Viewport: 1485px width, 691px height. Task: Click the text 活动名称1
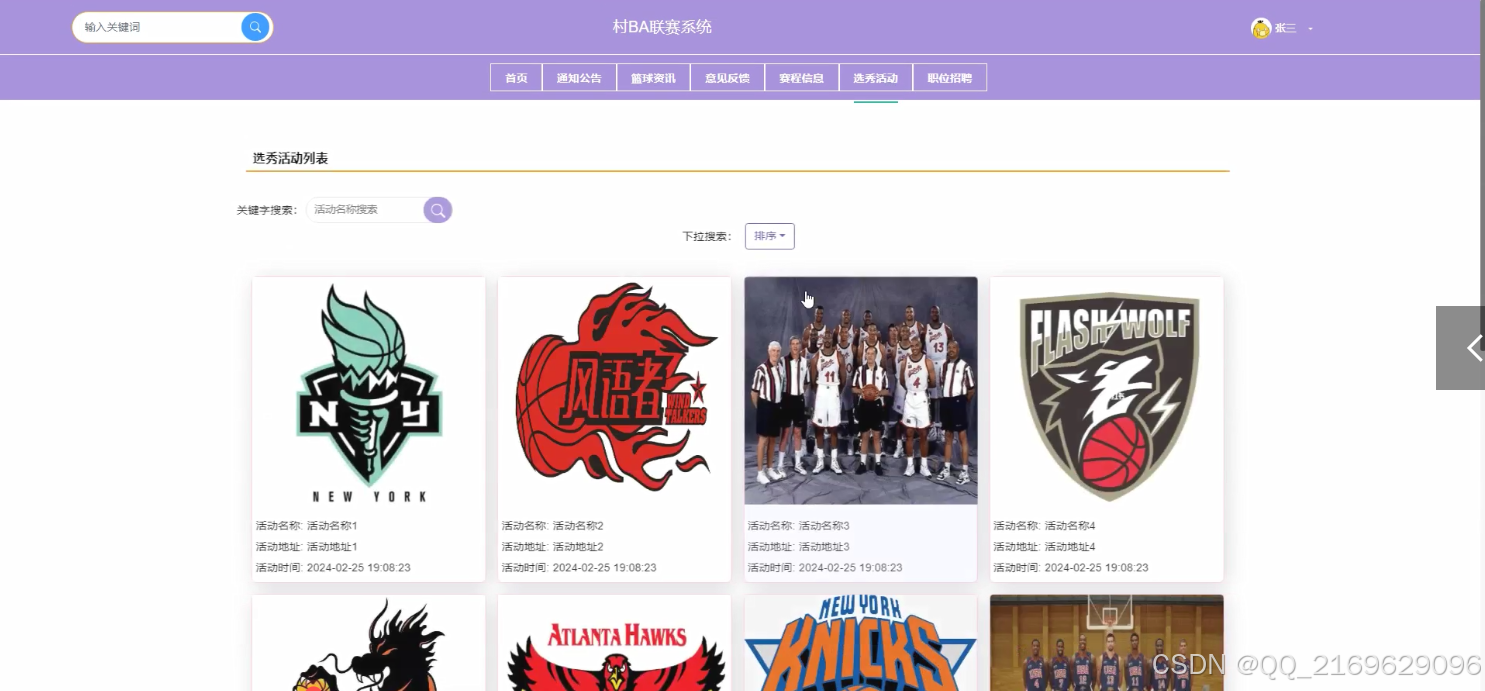(x=332, y=526)
